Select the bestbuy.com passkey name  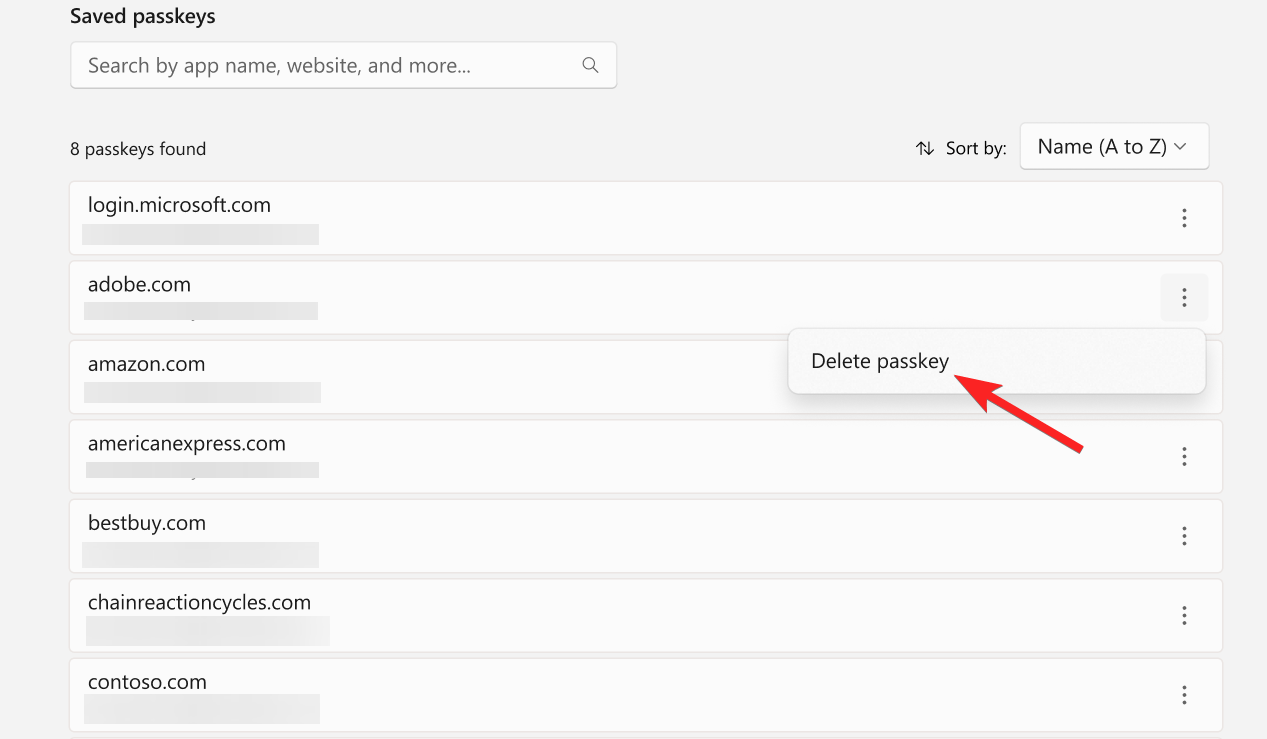click(x=147, y=523)
